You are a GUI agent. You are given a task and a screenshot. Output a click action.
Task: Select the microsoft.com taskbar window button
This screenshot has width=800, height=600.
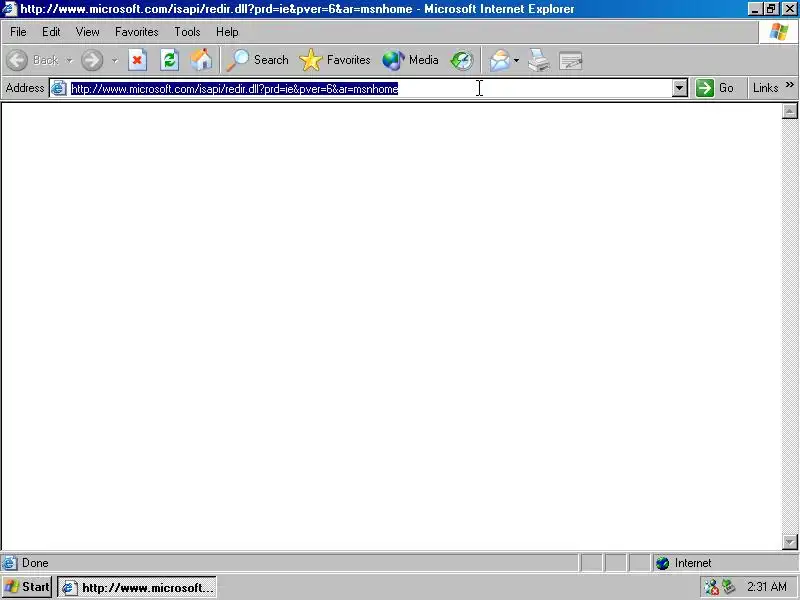tap(137, 587)
